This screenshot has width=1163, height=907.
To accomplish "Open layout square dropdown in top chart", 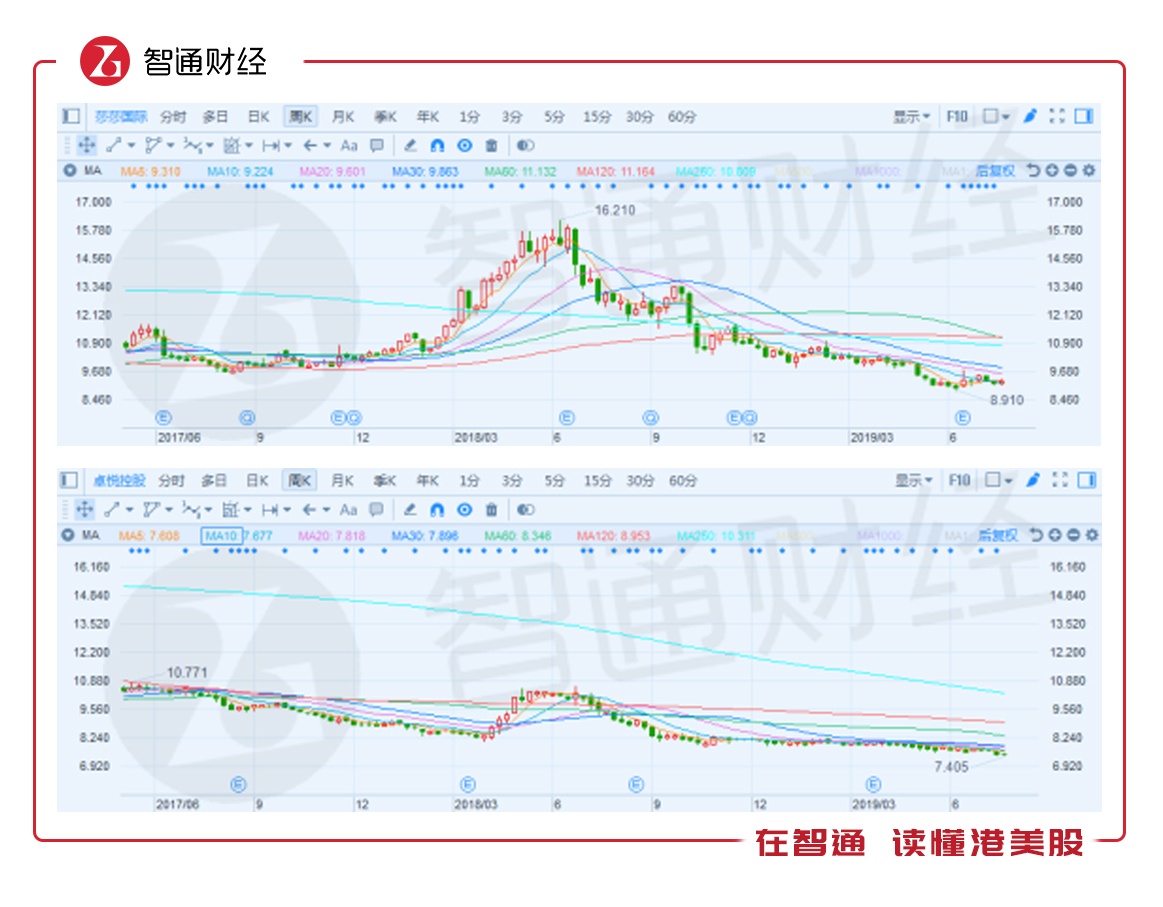I will coord(995,116).
